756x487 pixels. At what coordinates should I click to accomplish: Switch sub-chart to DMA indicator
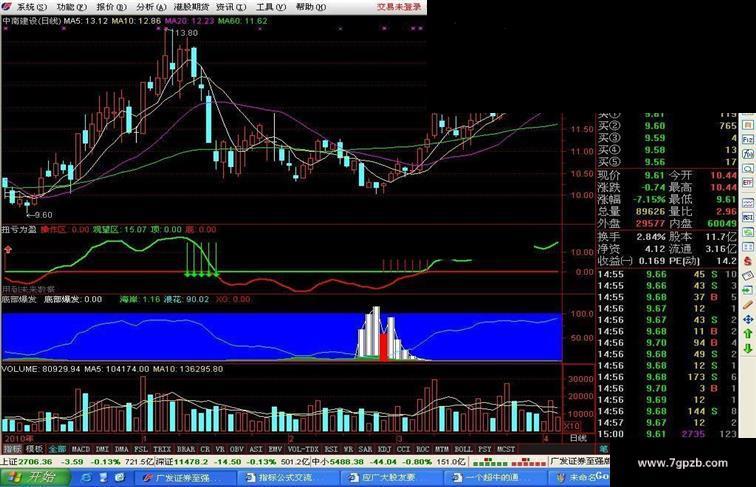(x=122, y=449)
